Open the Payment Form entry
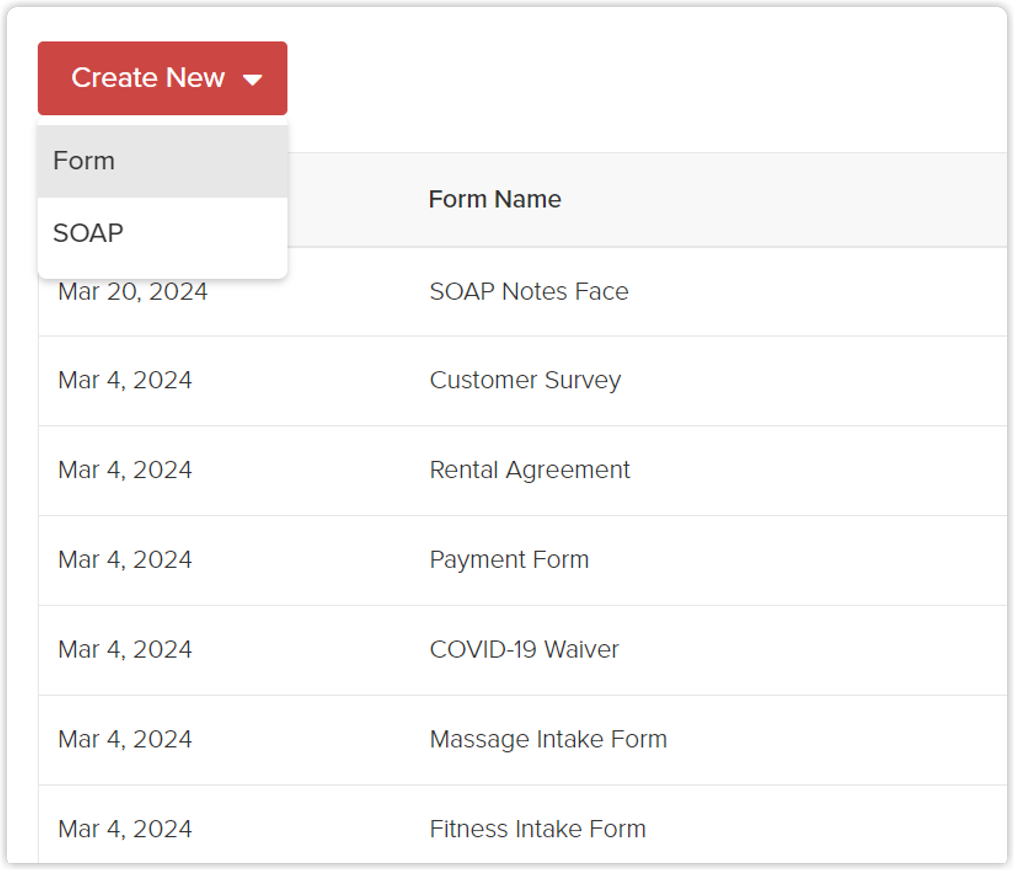1015x876 pixels. [509, 559]
